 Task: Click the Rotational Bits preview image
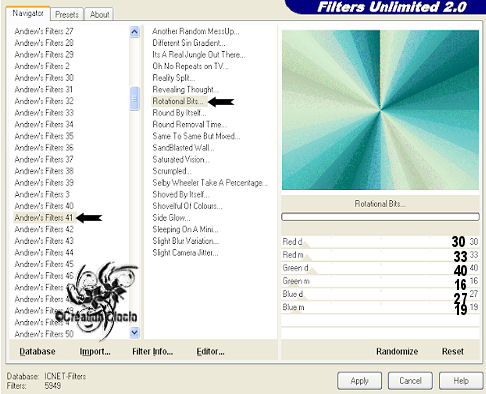[x=380, y=110]
